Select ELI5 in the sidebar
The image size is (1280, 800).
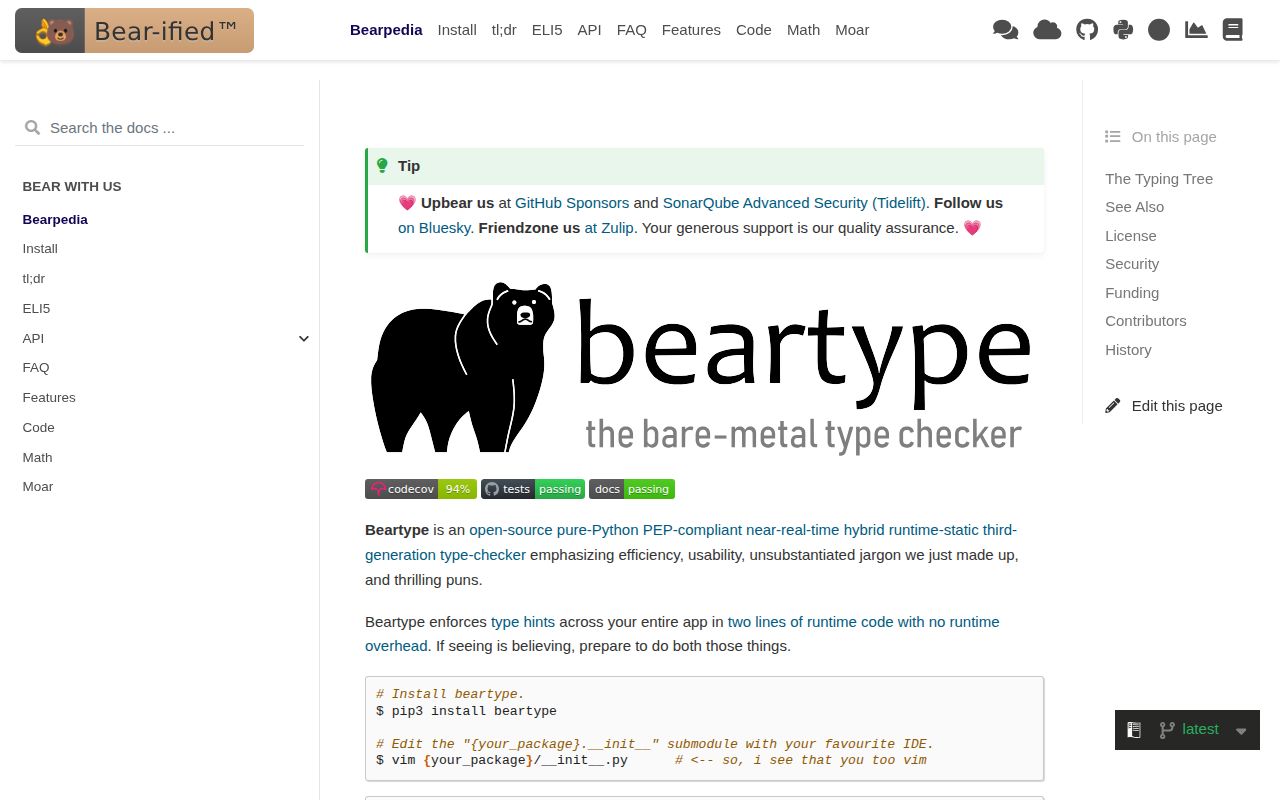(36, 308)
